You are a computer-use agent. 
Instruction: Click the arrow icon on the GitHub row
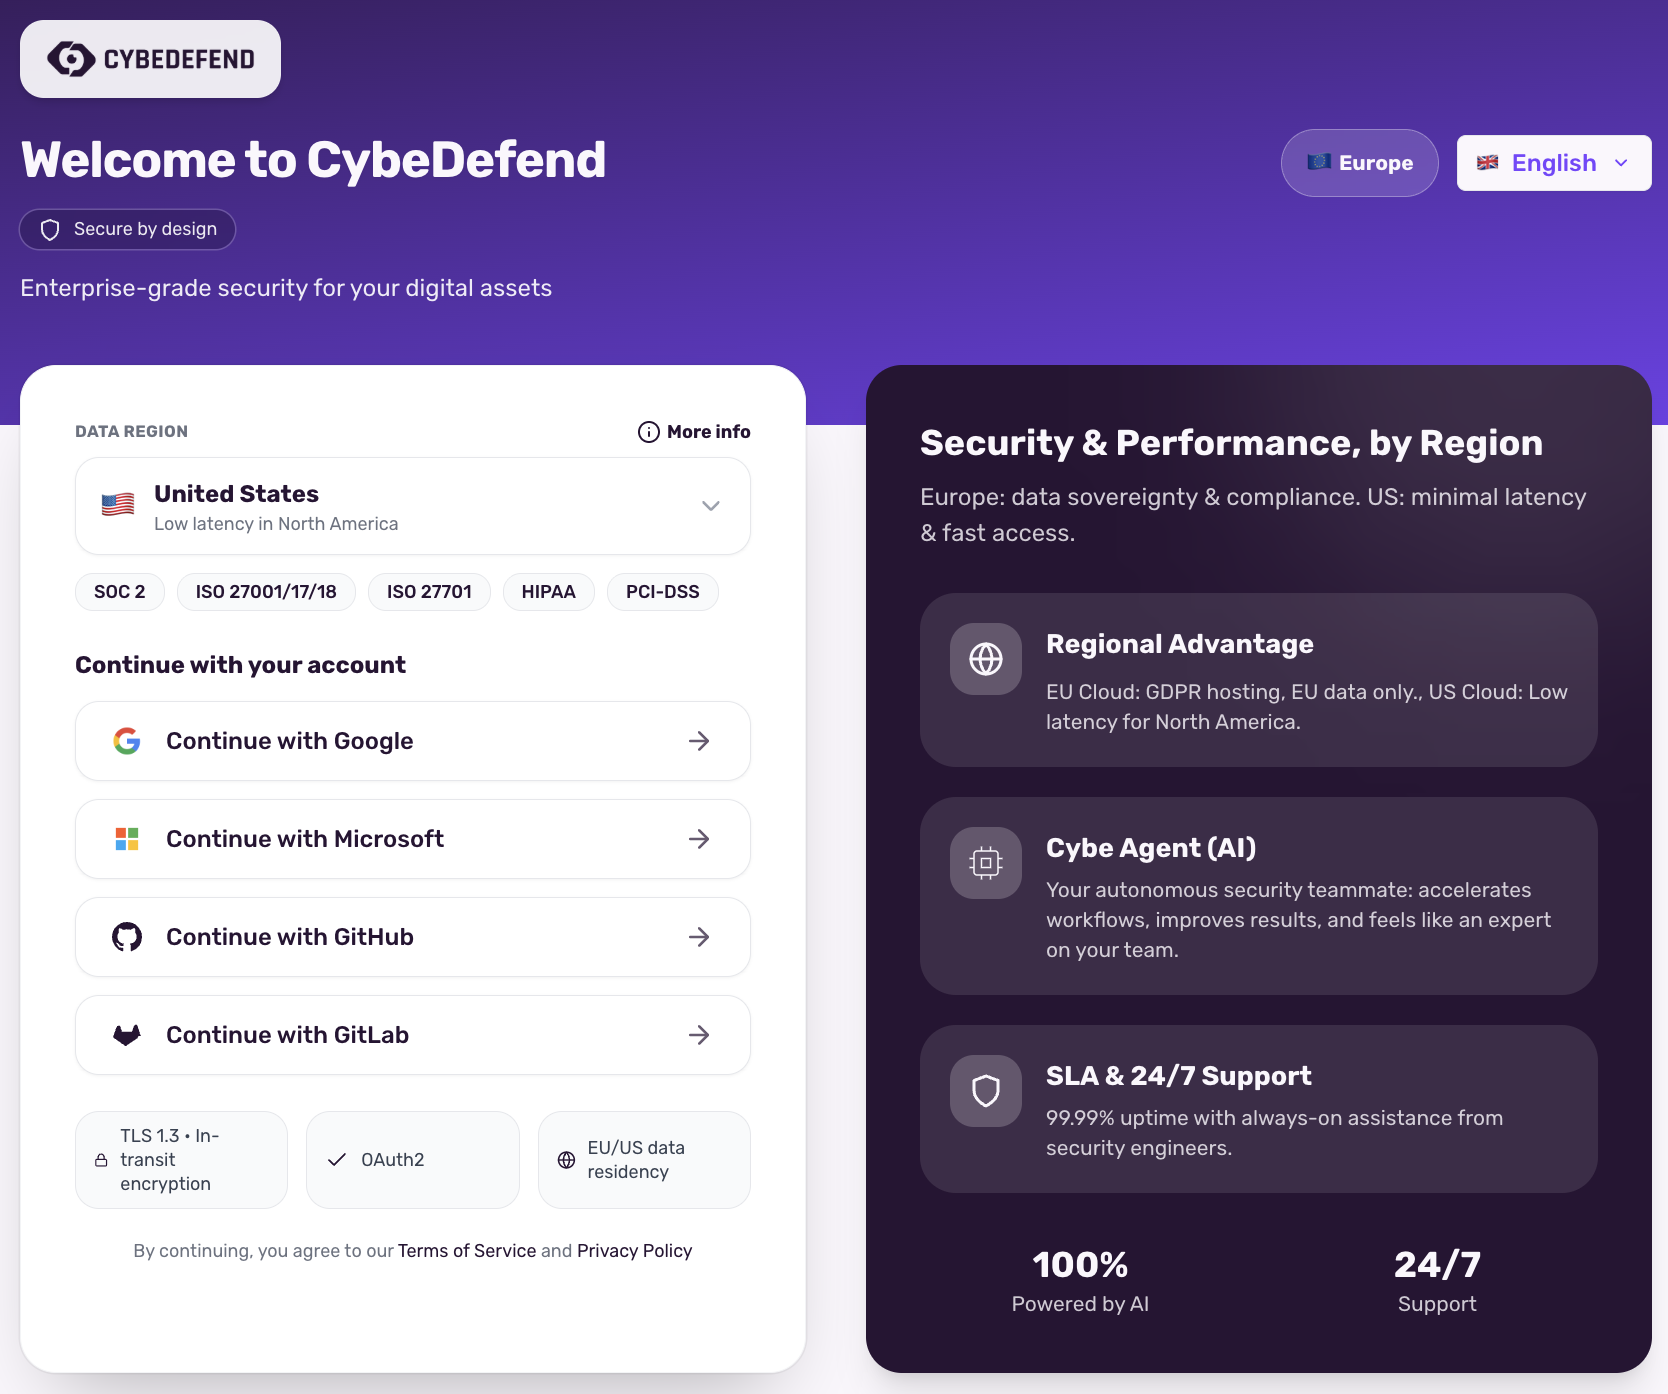(x=699, y=937)
